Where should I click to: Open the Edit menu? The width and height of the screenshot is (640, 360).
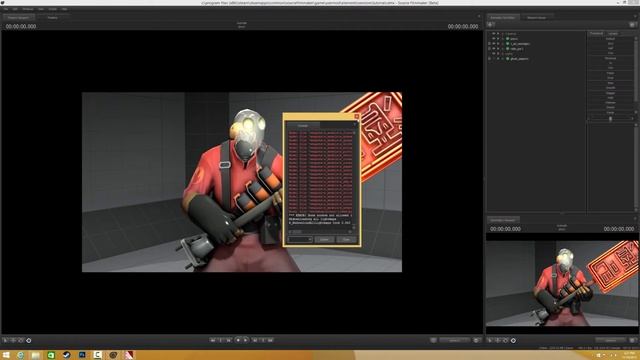coord(15,9)
